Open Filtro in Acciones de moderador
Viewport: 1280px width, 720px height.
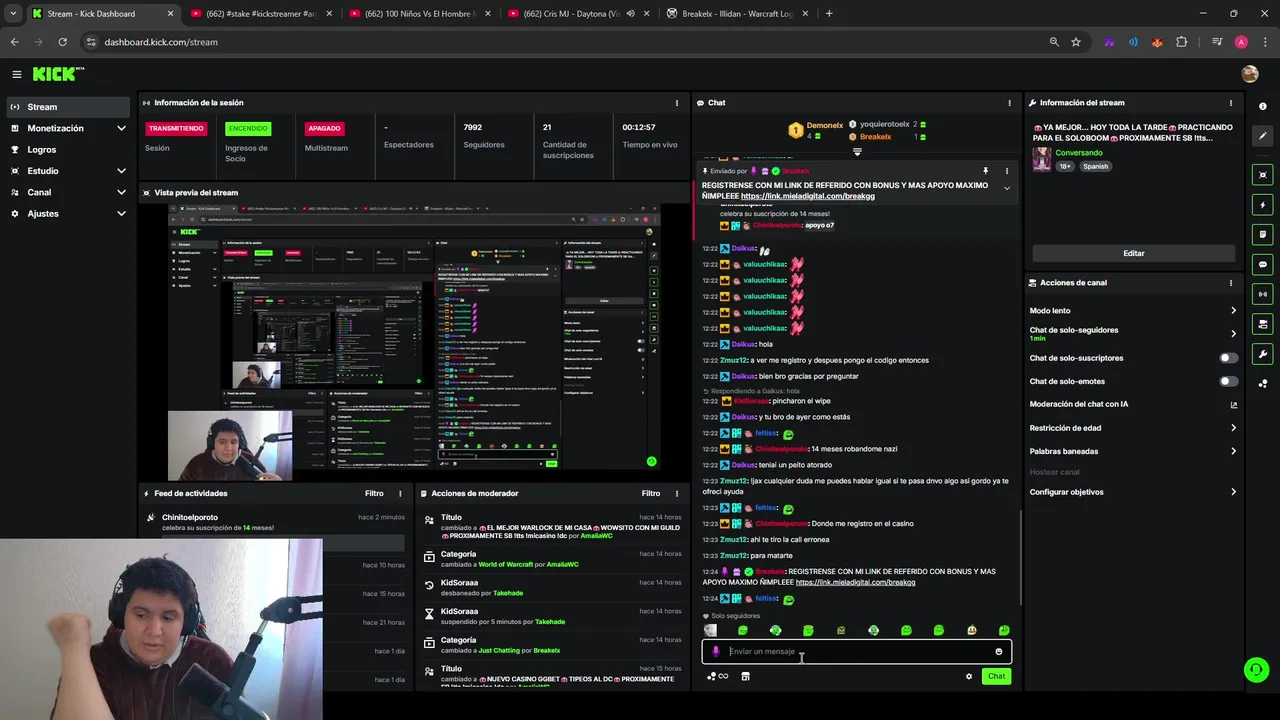coord(651,493)
